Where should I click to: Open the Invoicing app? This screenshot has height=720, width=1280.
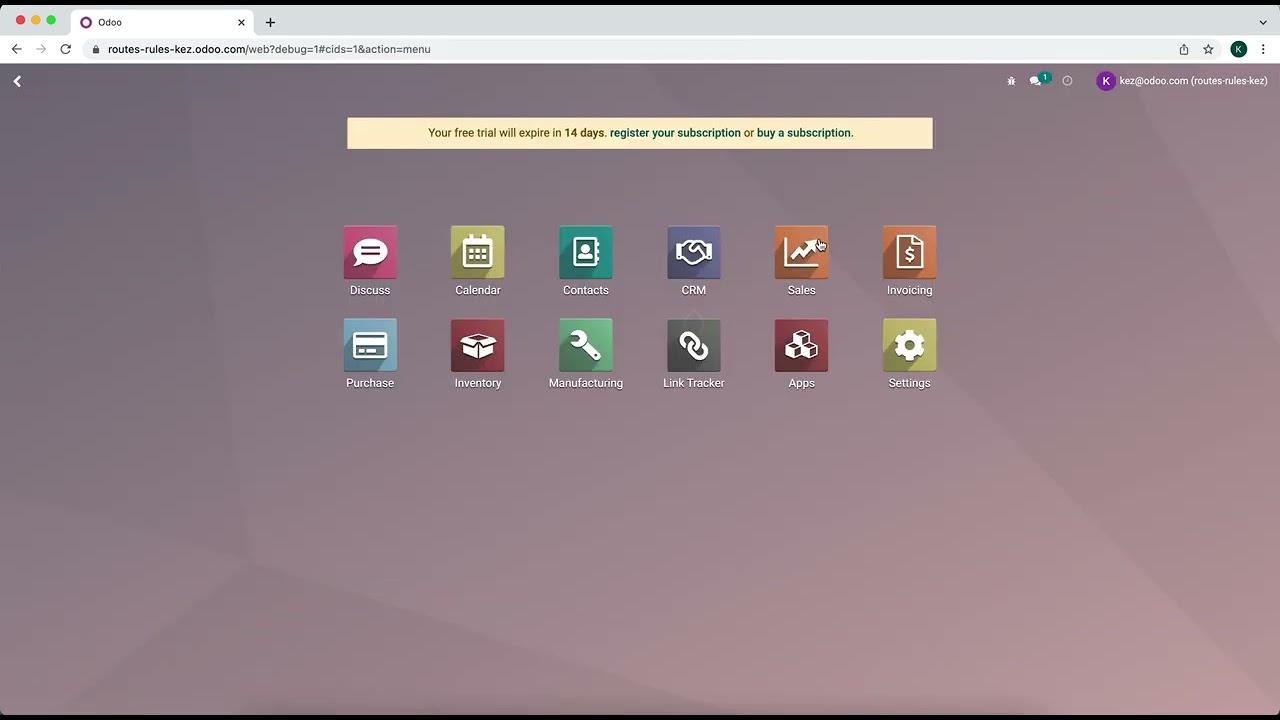[910, 253]
